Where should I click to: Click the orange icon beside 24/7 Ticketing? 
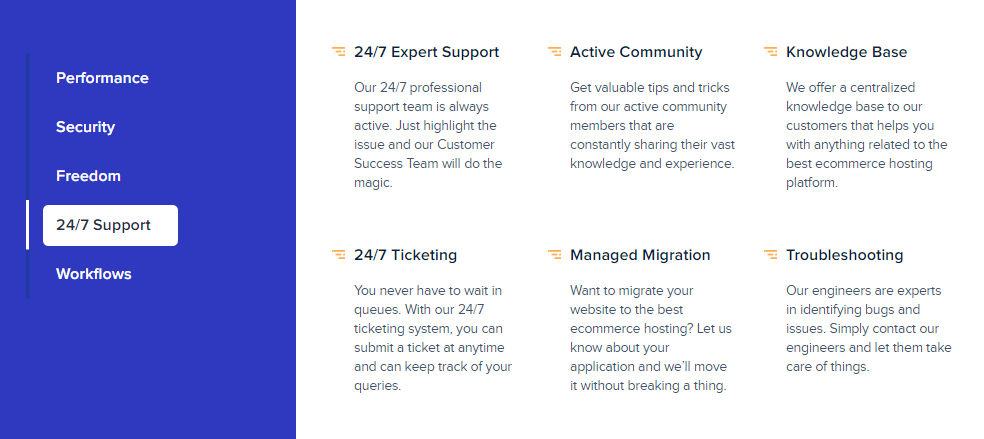click(x=338, y=255)
